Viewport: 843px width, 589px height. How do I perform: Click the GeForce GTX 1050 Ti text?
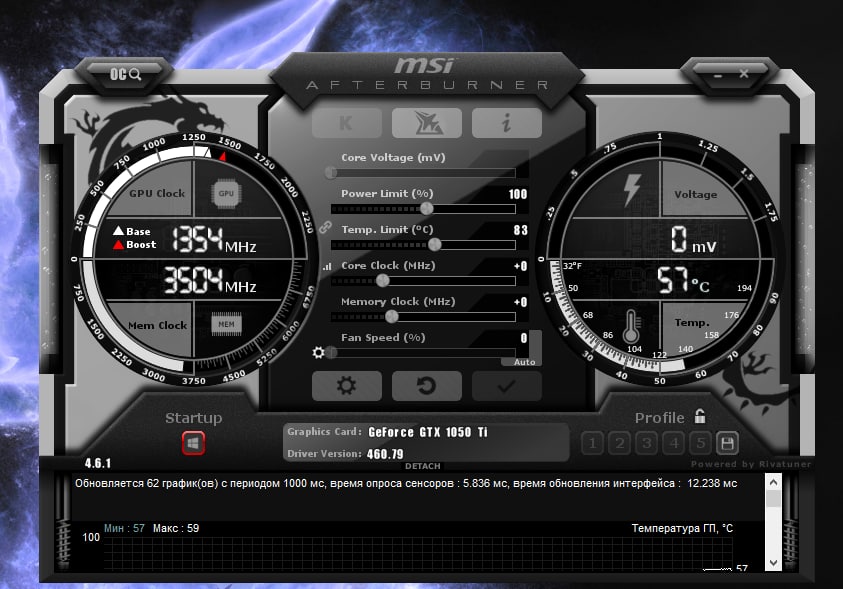click(x=428, y=432)
